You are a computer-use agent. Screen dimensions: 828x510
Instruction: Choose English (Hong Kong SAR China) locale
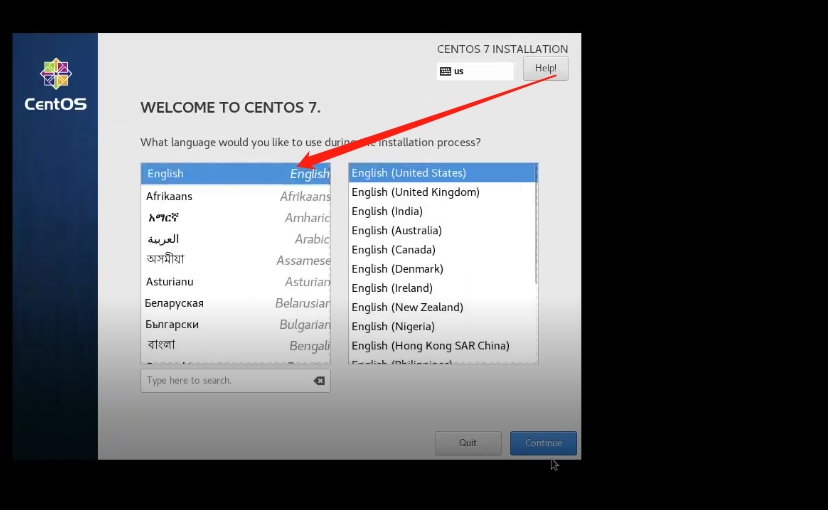(442, 346)
